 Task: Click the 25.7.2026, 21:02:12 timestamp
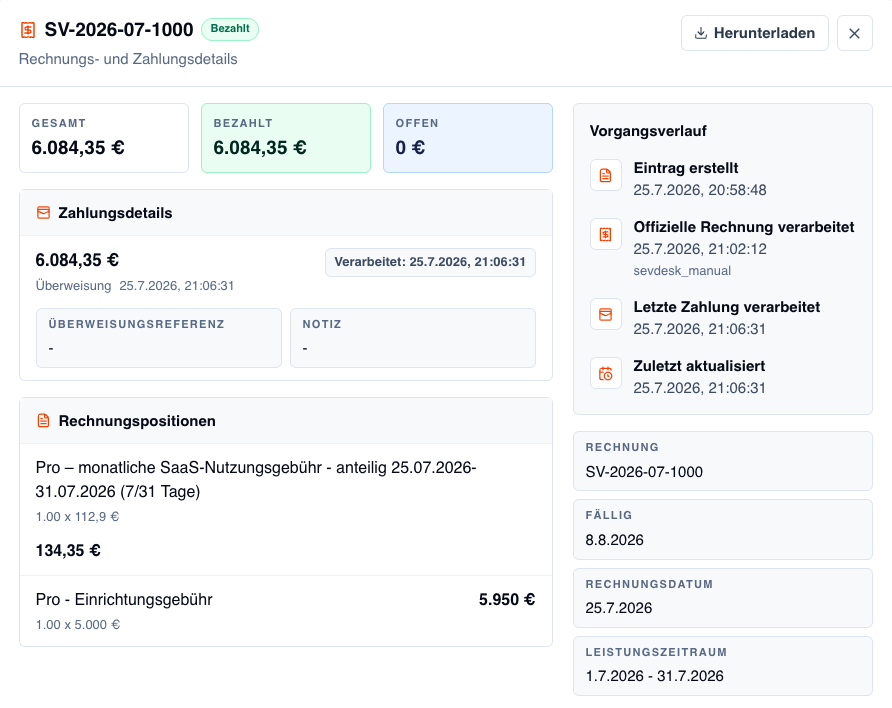tap(700, 249)
